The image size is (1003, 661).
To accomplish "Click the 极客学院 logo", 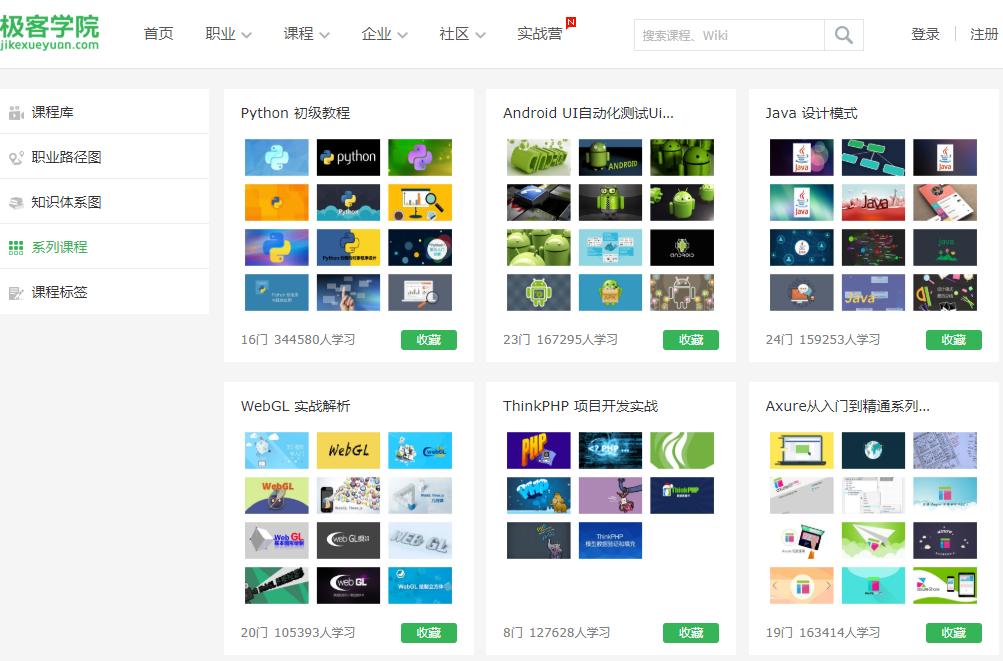I will click(x=50, y=32).
